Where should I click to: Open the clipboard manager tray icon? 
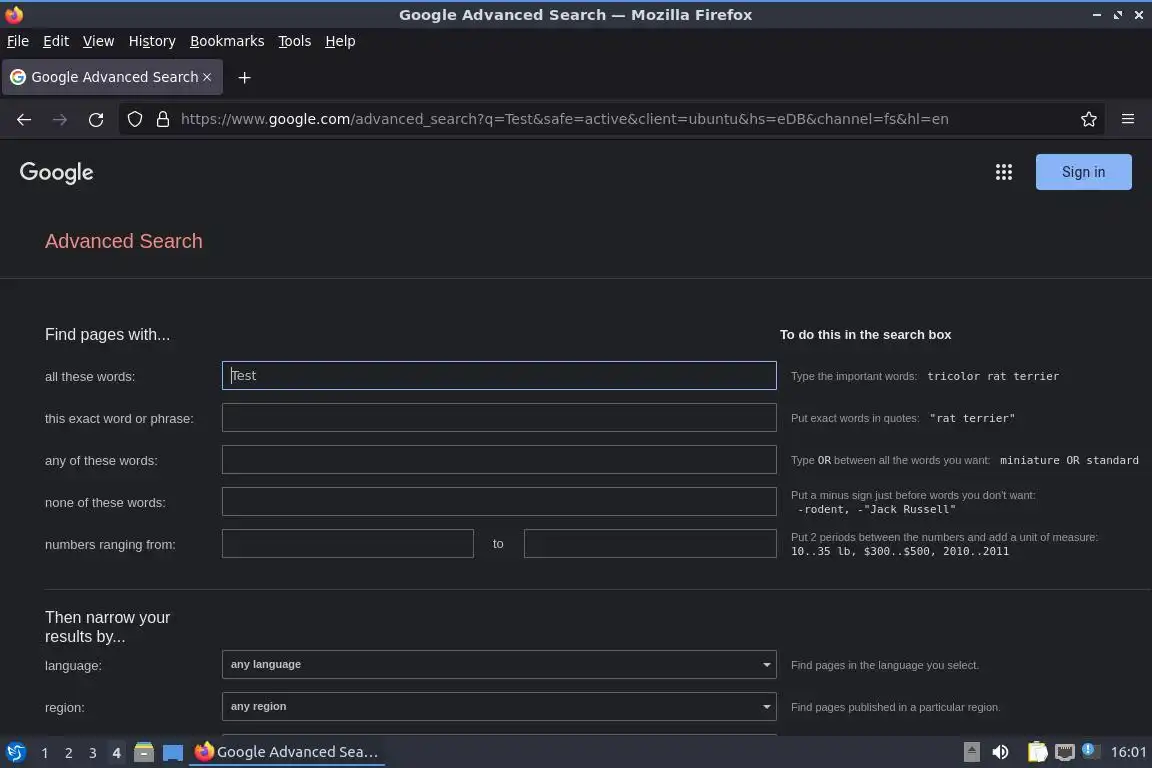[x=1037, y=752]
